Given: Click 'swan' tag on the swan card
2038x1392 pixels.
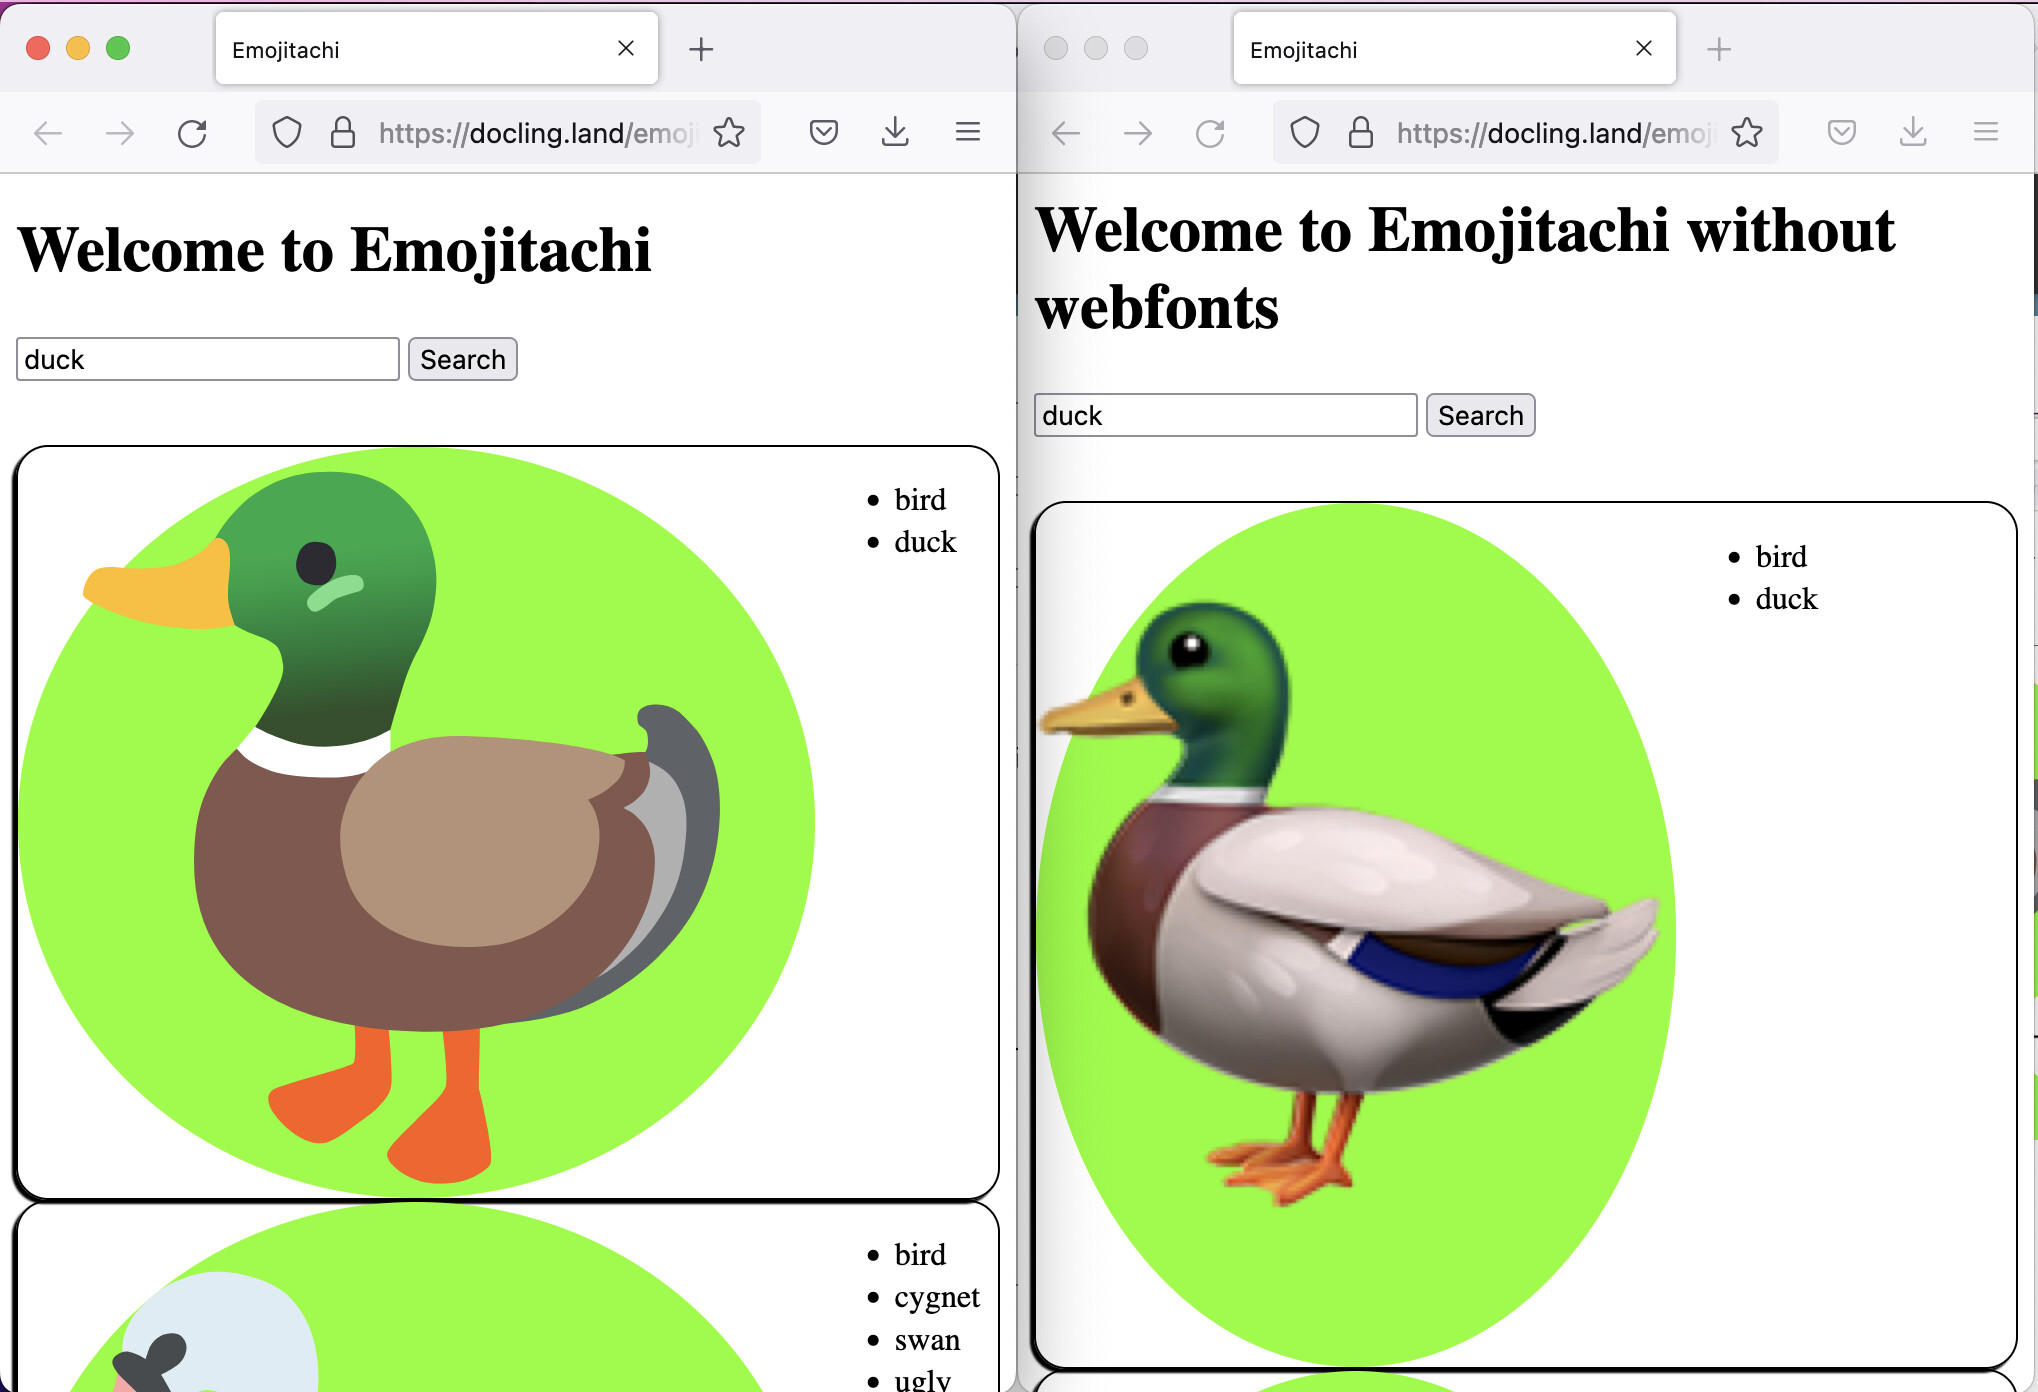Looking at the screenshot, I should (927, 1340).
